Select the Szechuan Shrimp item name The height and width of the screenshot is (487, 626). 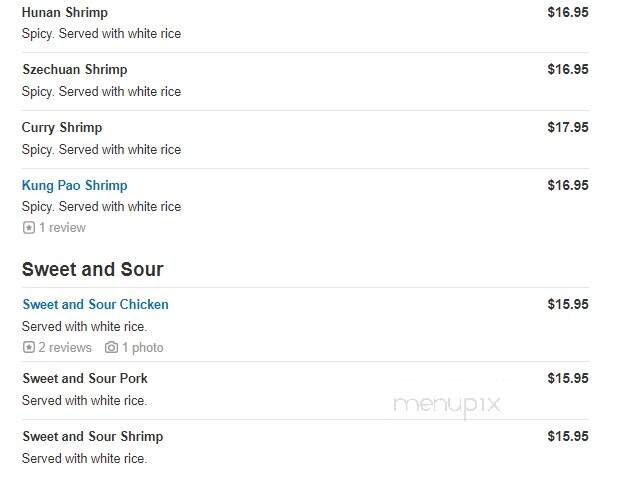pos(74,70)
